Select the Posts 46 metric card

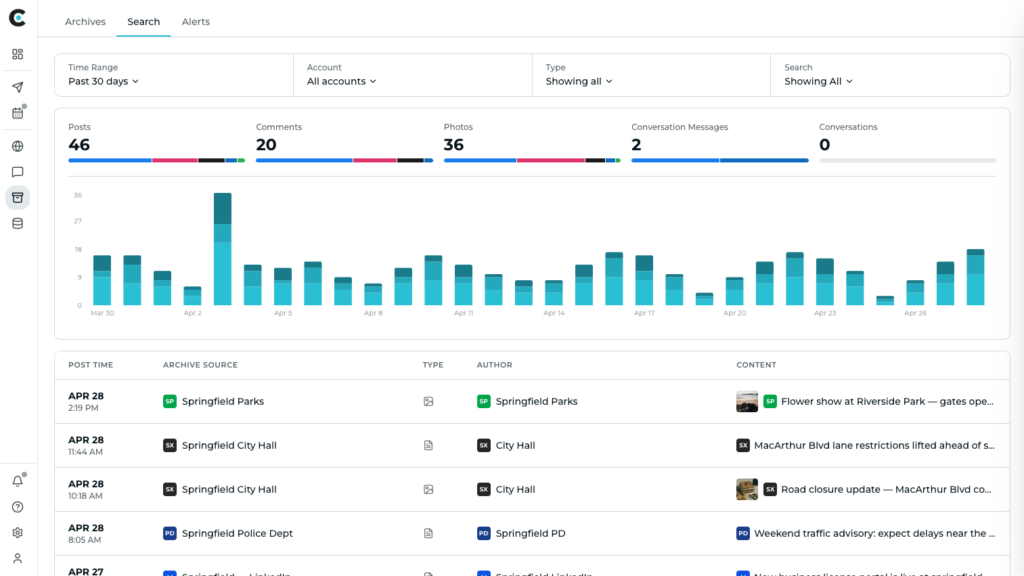coord(157,144)
